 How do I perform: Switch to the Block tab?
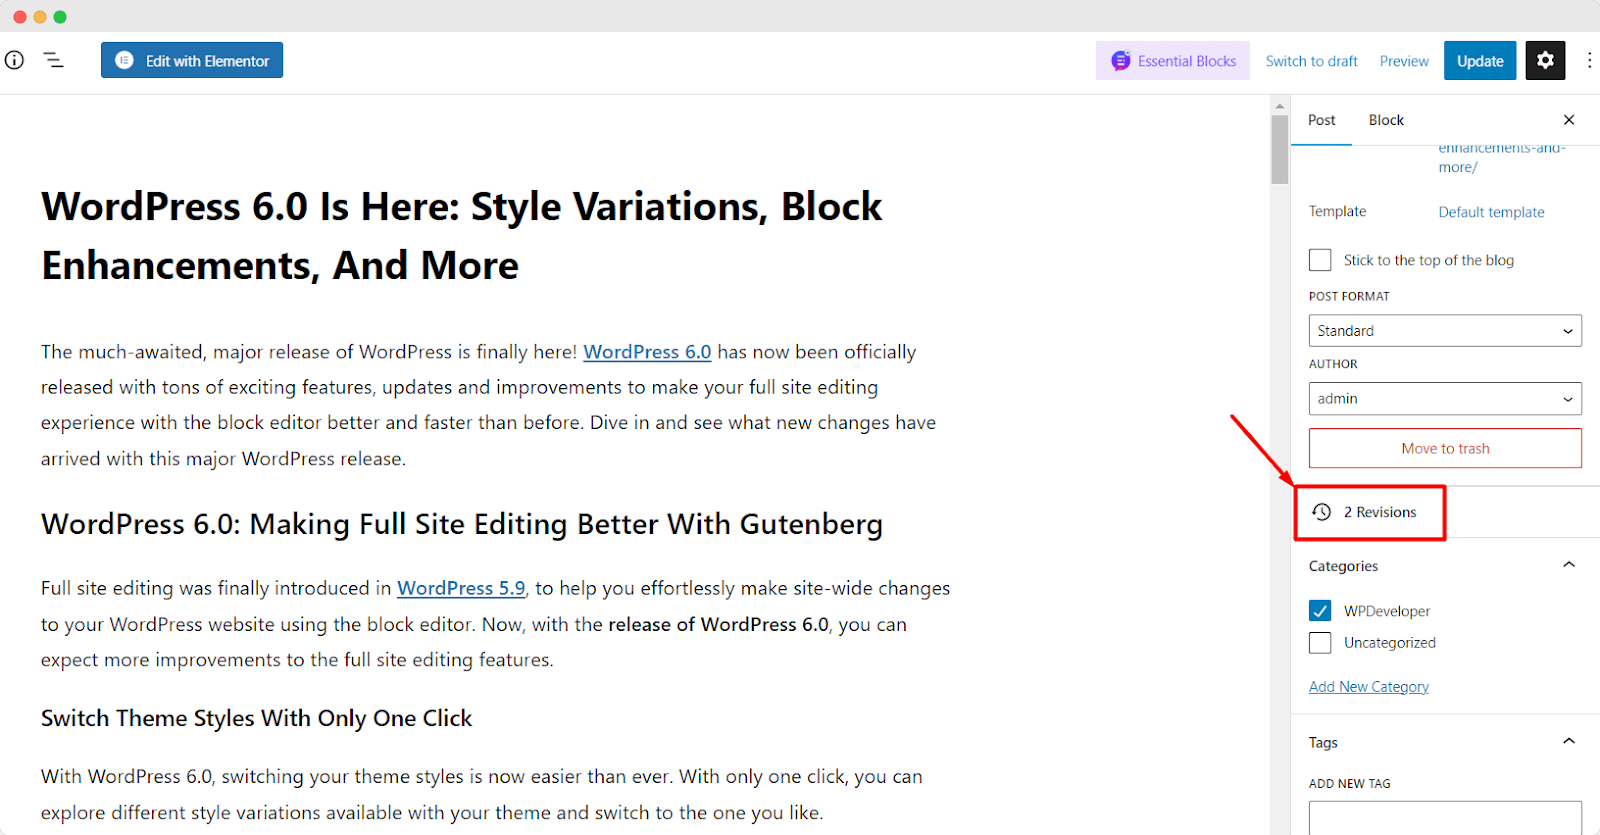(x=1385, y=119)
